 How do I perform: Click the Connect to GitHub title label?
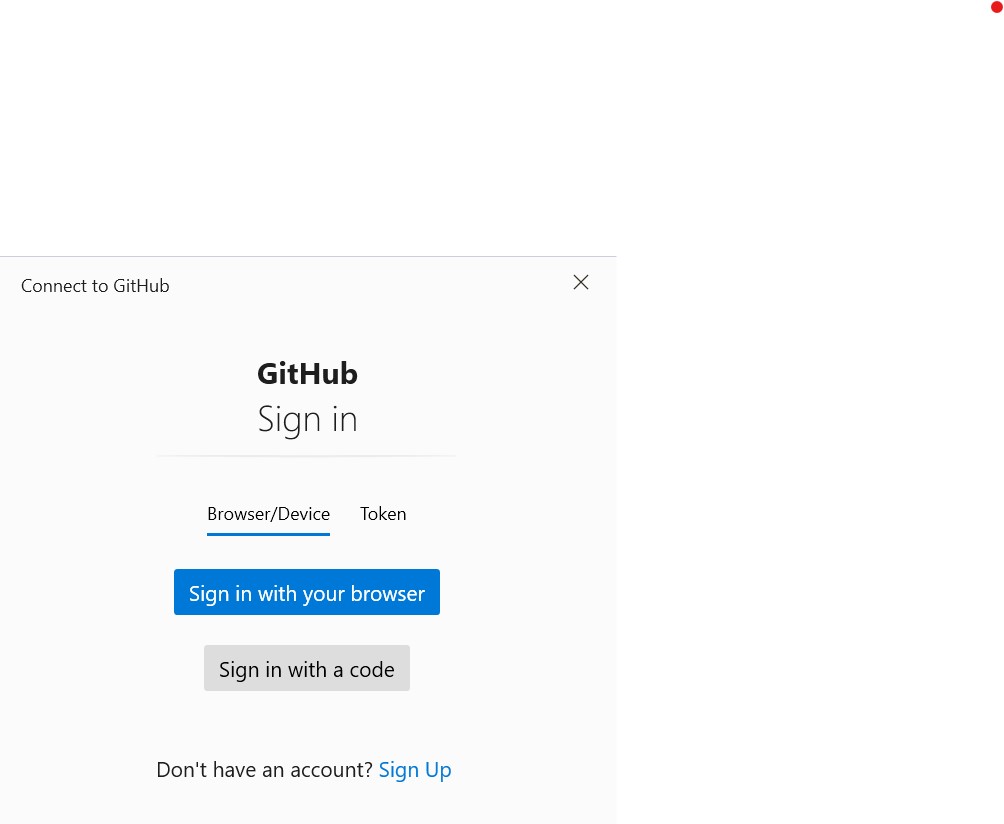(95, 285)
